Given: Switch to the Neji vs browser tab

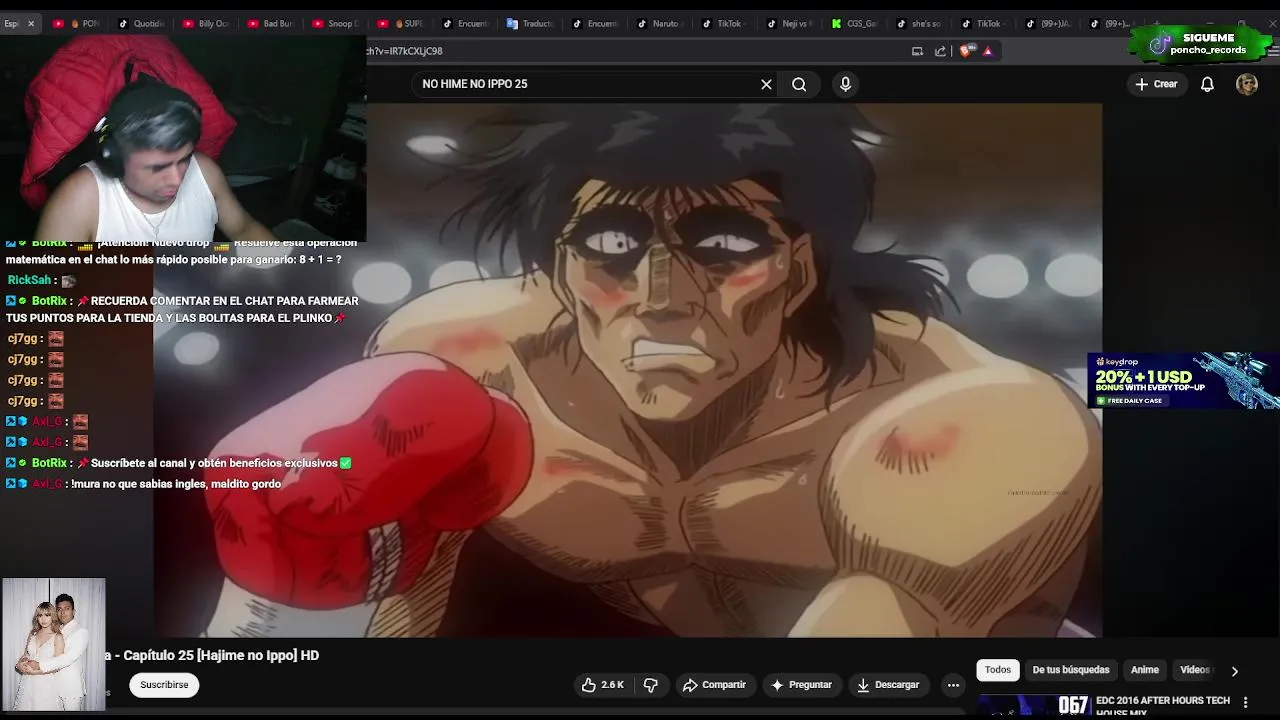Looking at the screenshot, I should (790, 23).
